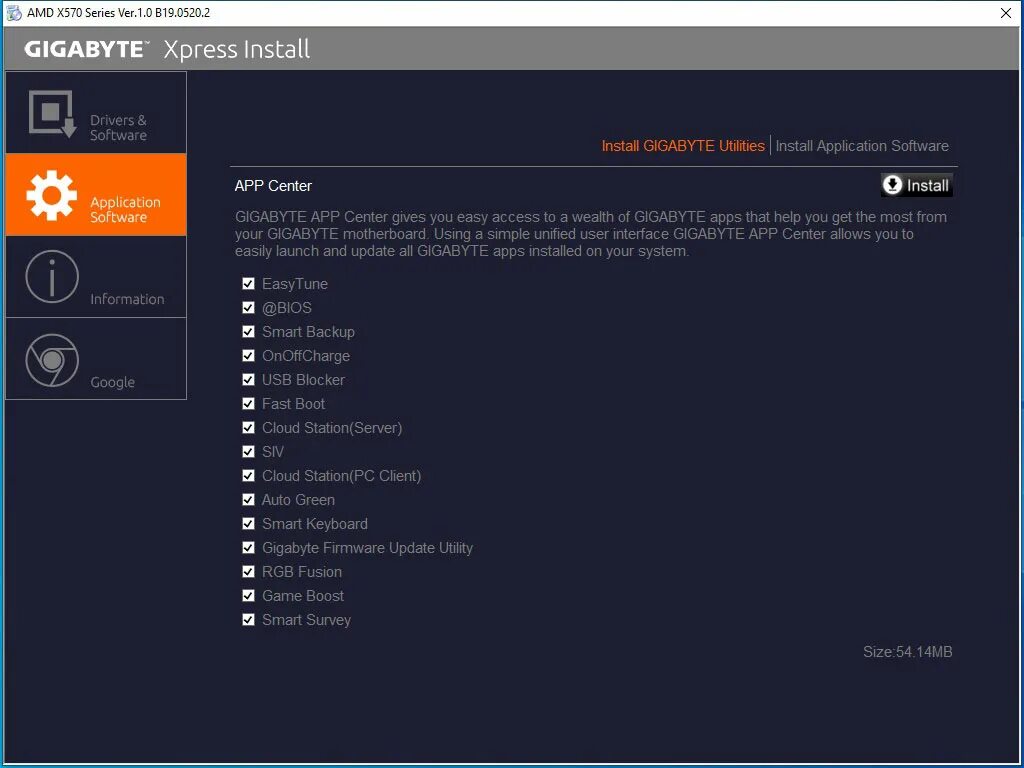Click the @BIOS label text
The height and width of the screenshot is (768, 1024).
coord(287,308)
